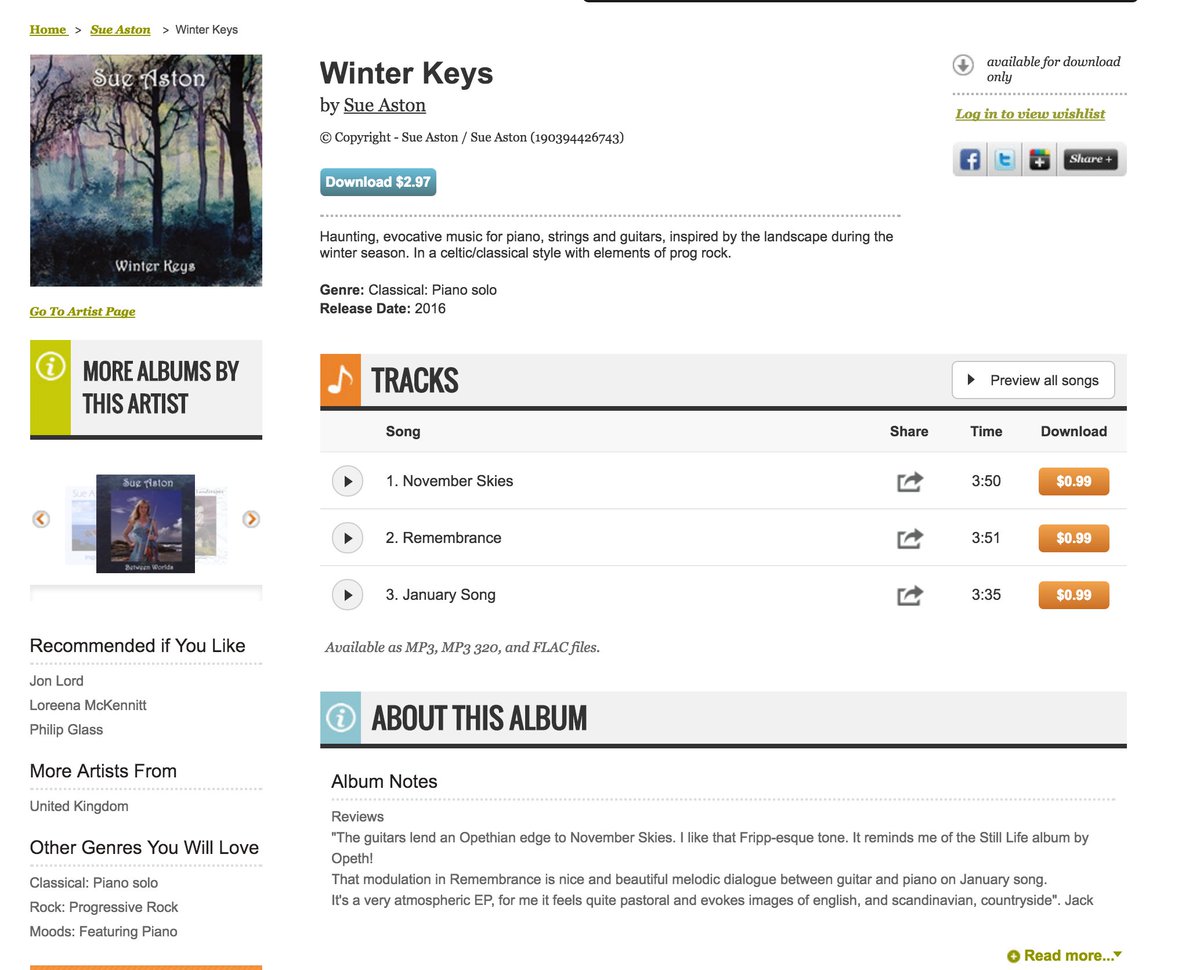Share the January Song track
The width and height of the screenshot is (1200, 970).
tap(910, 596)
